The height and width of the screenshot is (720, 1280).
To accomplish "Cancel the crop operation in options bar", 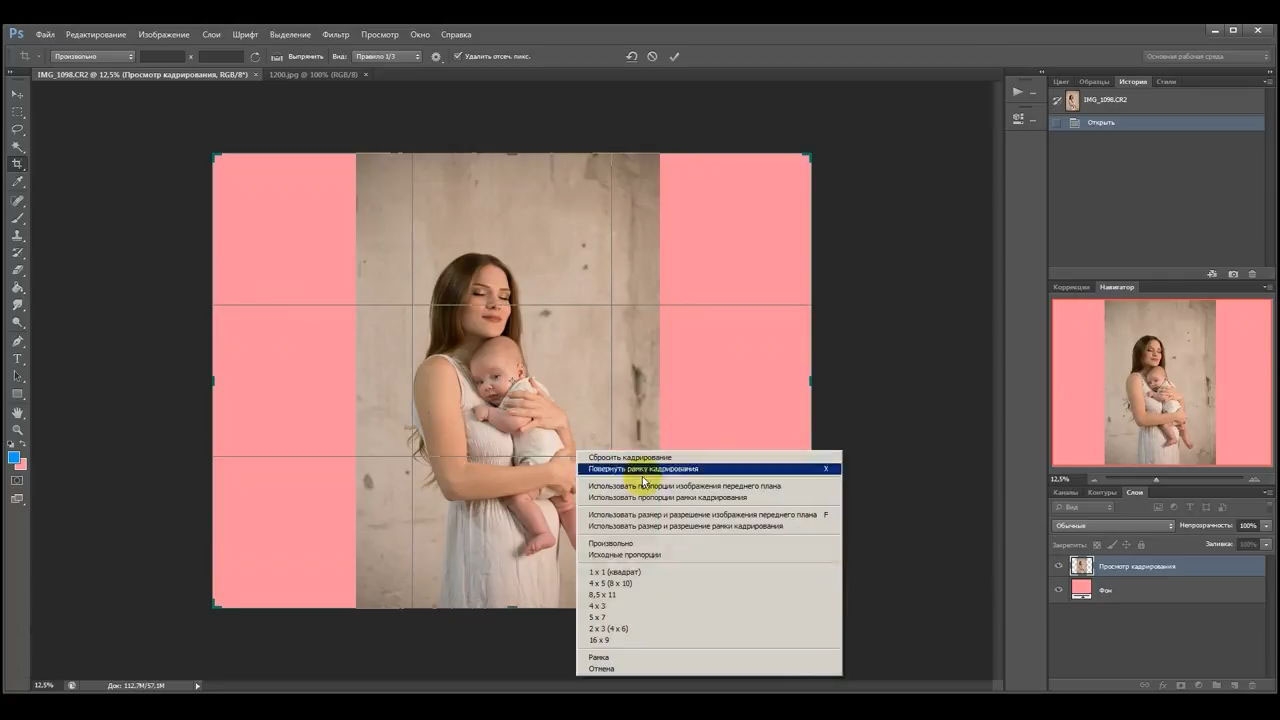I will 652,57.
